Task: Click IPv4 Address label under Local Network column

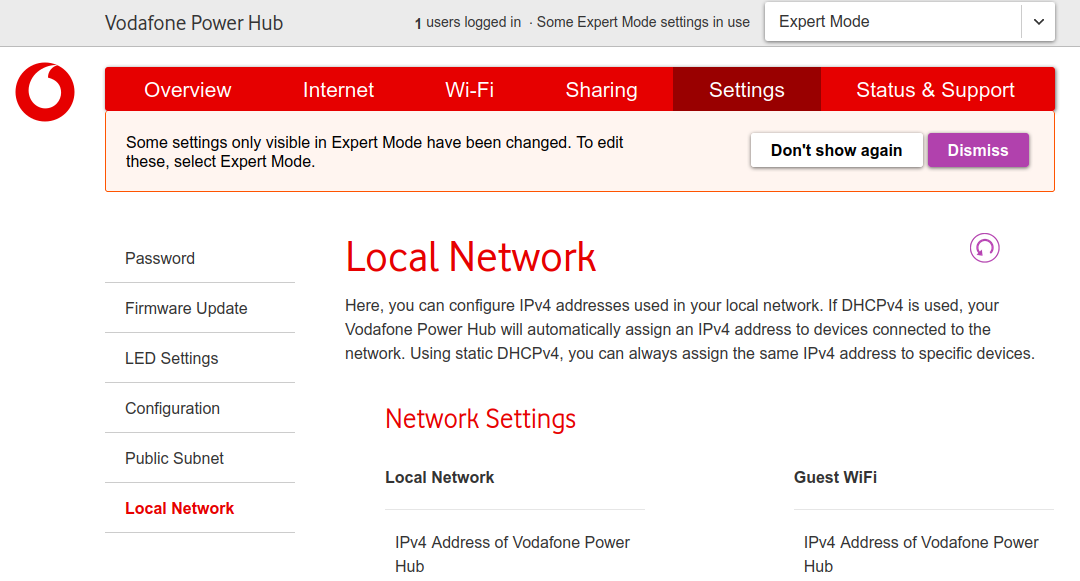Action: pyautogui.click(x=512, y=554)
